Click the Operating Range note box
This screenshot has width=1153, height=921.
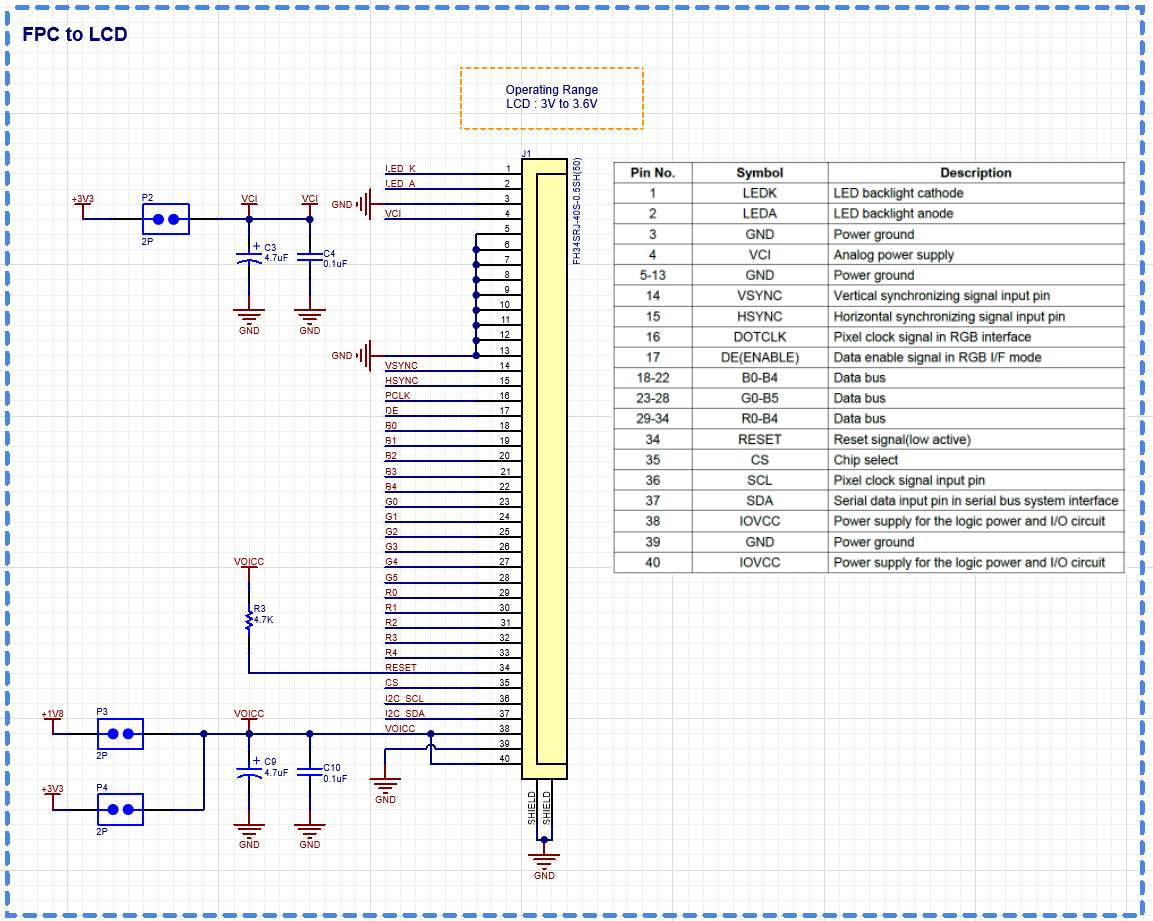551,97
